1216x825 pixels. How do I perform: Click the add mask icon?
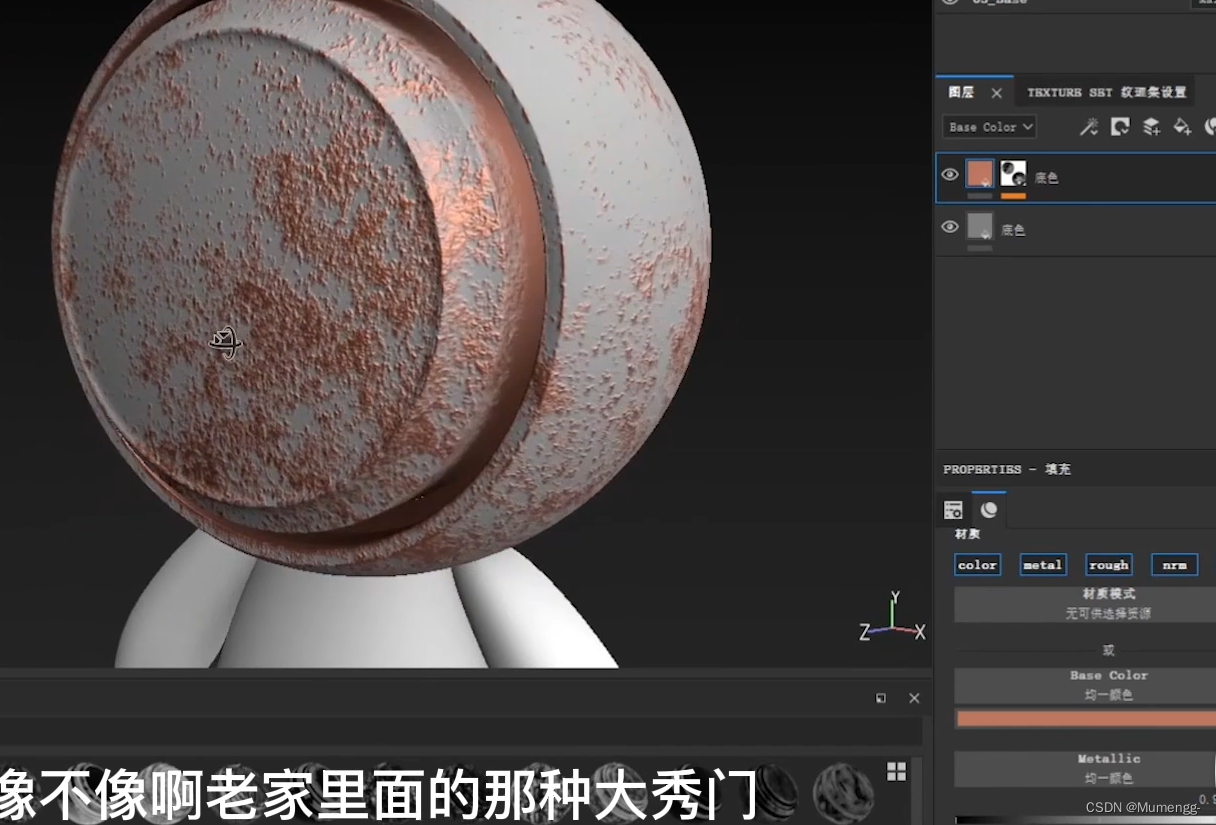tap(1120, 127)
